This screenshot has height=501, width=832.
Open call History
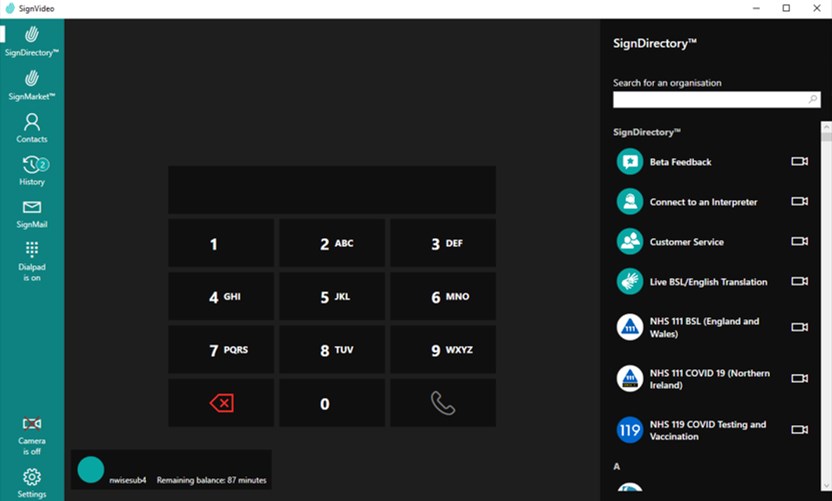pyautogui.click(x=32, y=170)
